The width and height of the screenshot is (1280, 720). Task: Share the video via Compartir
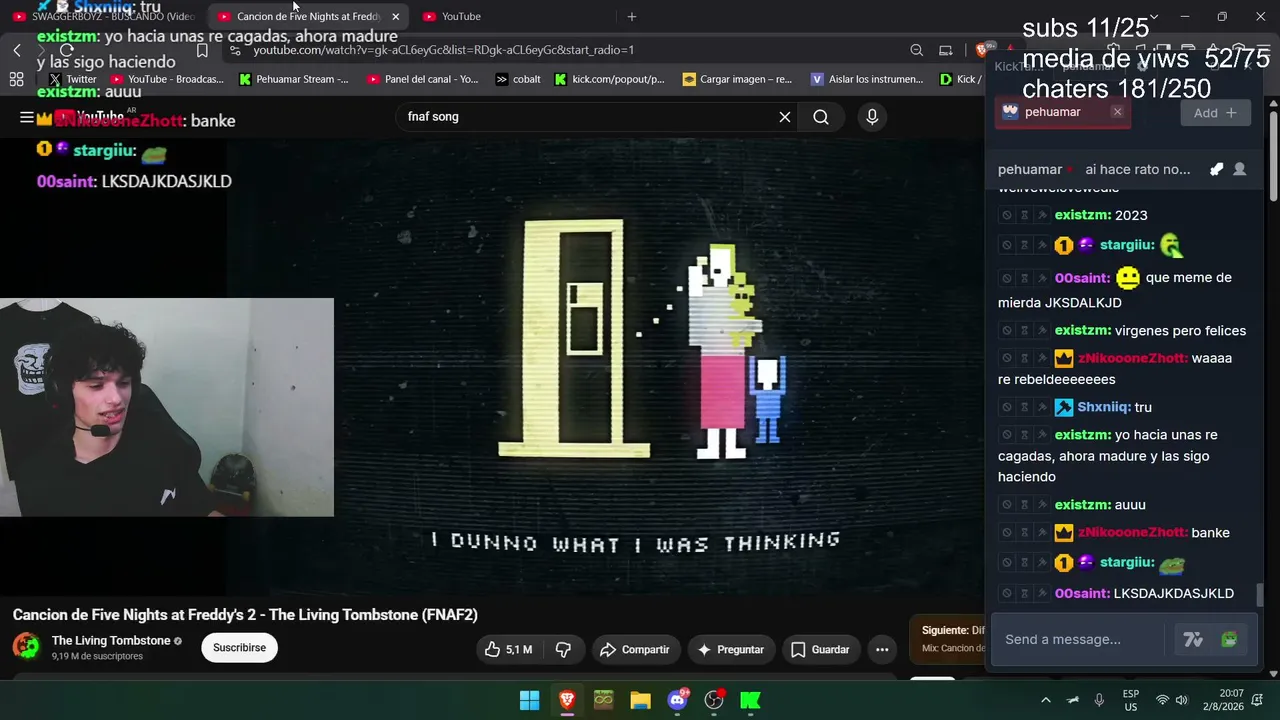(x=634, y=650)
